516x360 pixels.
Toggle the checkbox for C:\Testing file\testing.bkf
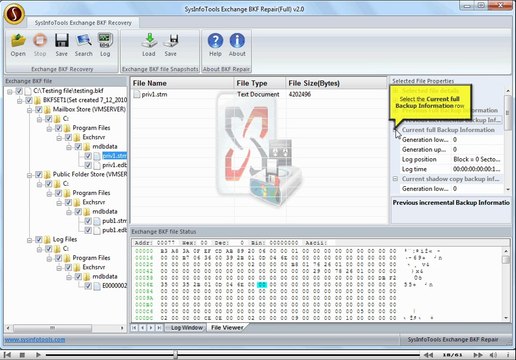(x=19, y=91)
